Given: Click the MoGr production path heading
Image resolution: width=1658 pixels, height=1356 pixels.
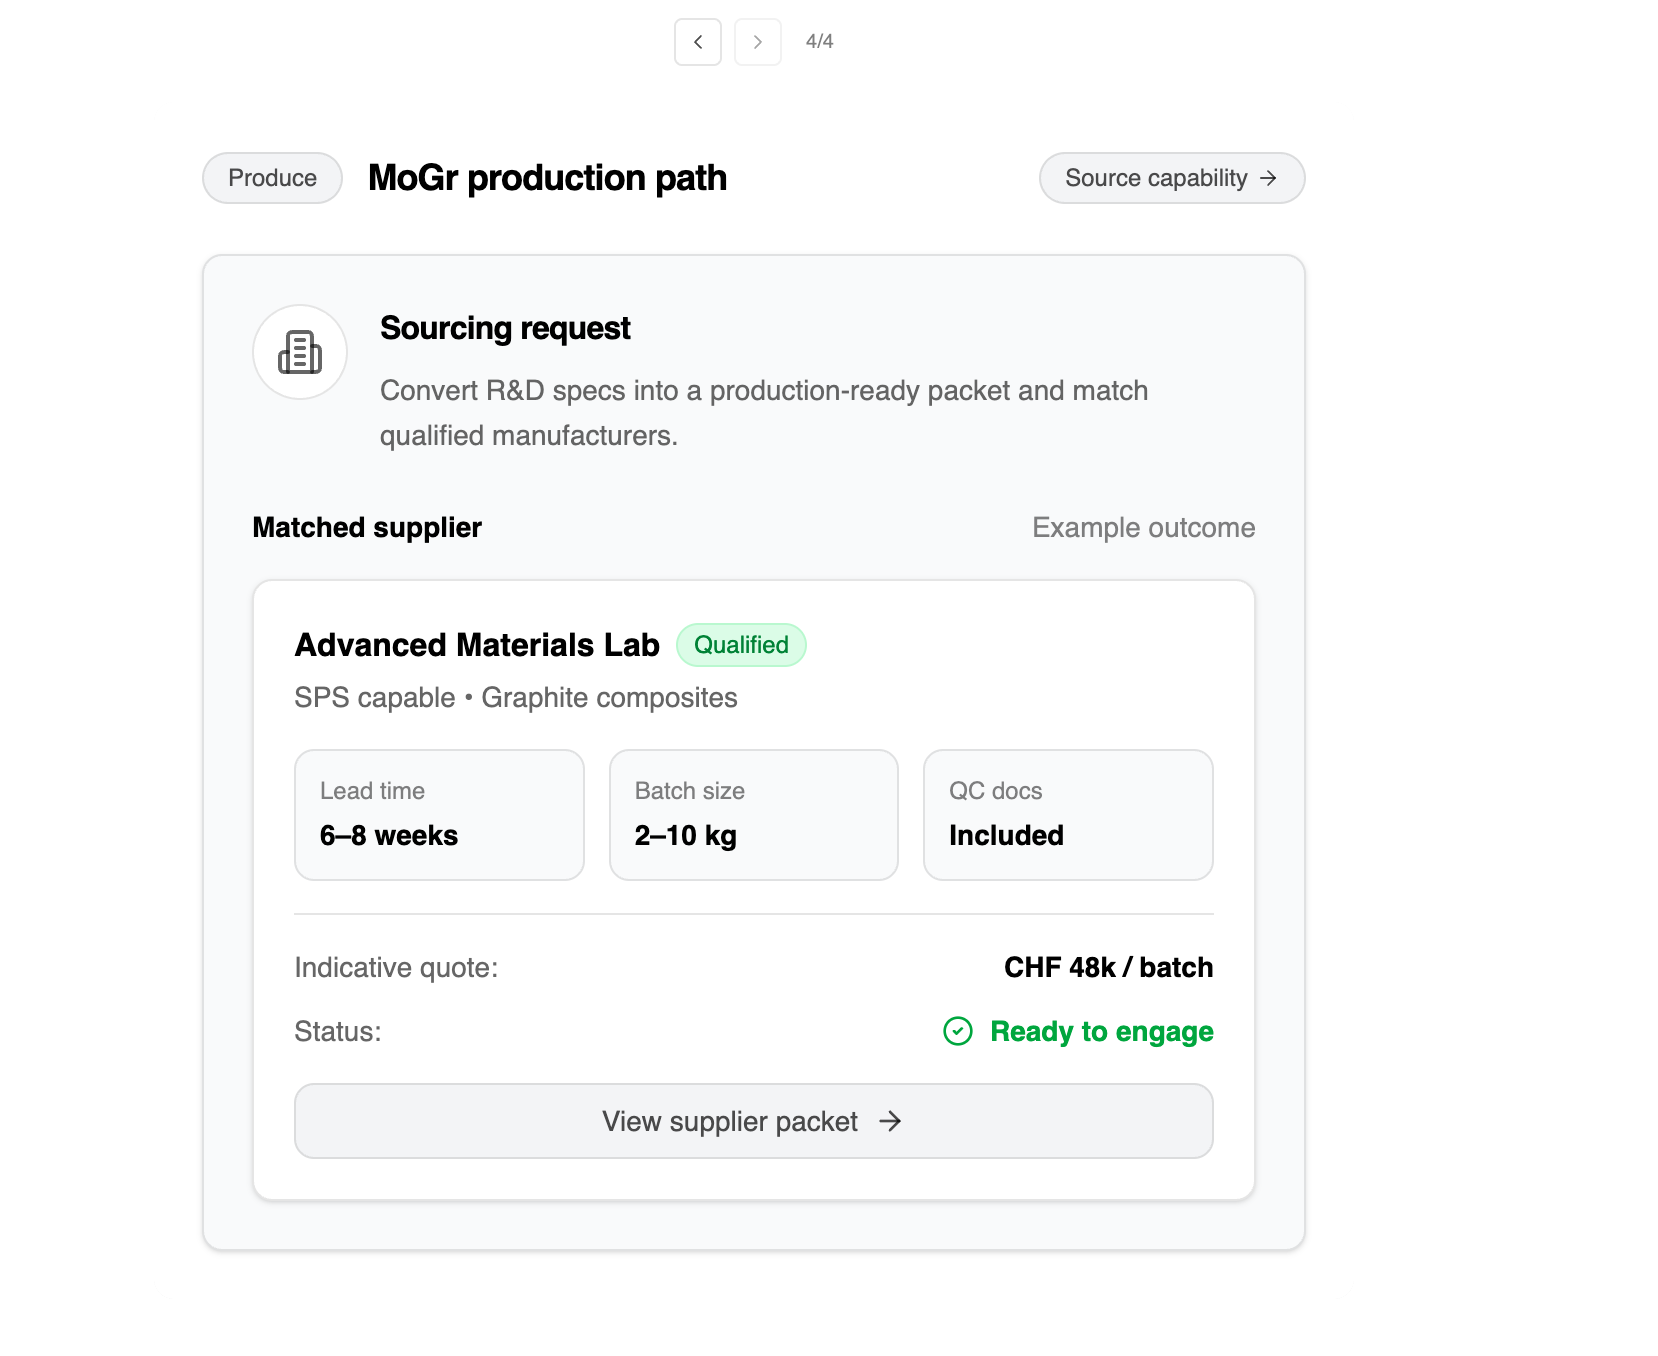Looking at the screenshot, I should pyautogui.click(x=547, y=178).
